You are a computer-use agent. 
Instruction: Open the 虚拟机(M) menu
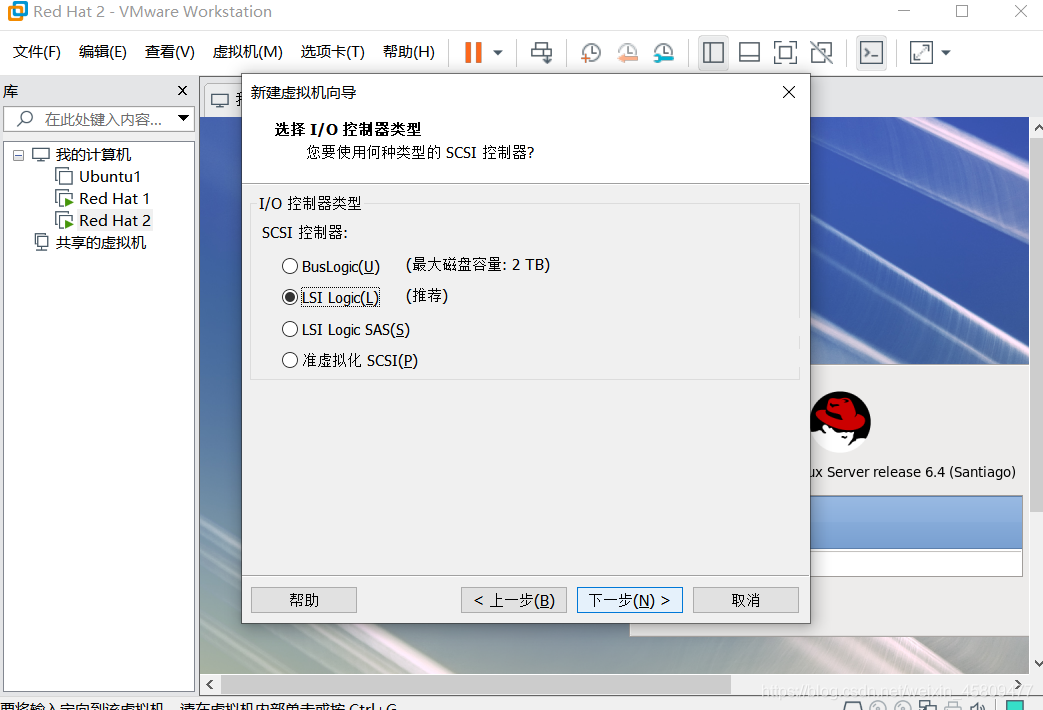(247, 52)
